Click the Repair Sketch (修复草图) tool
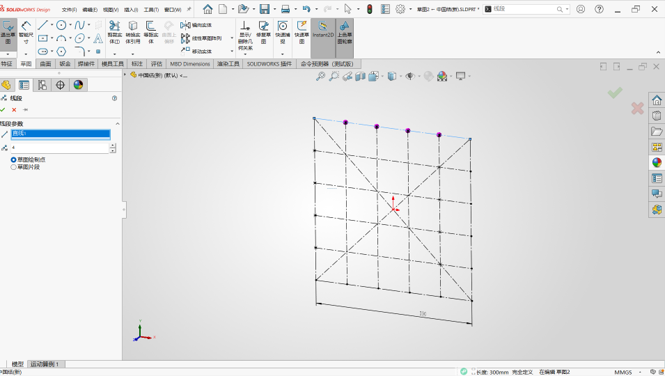Image resolution: width=665 pixels, height=376 pixels. (263, 32)
